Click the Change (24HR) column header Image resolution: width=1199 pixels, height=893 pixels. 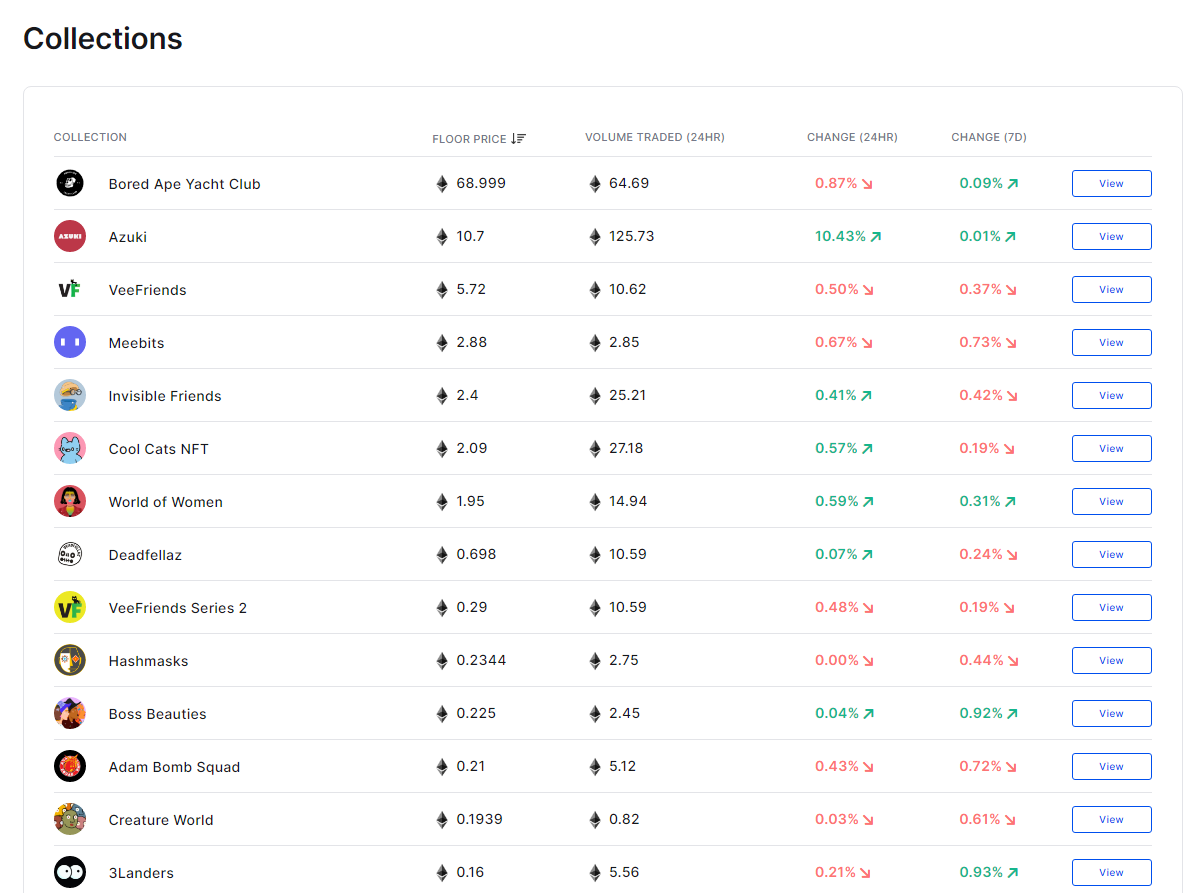point(852,138)
